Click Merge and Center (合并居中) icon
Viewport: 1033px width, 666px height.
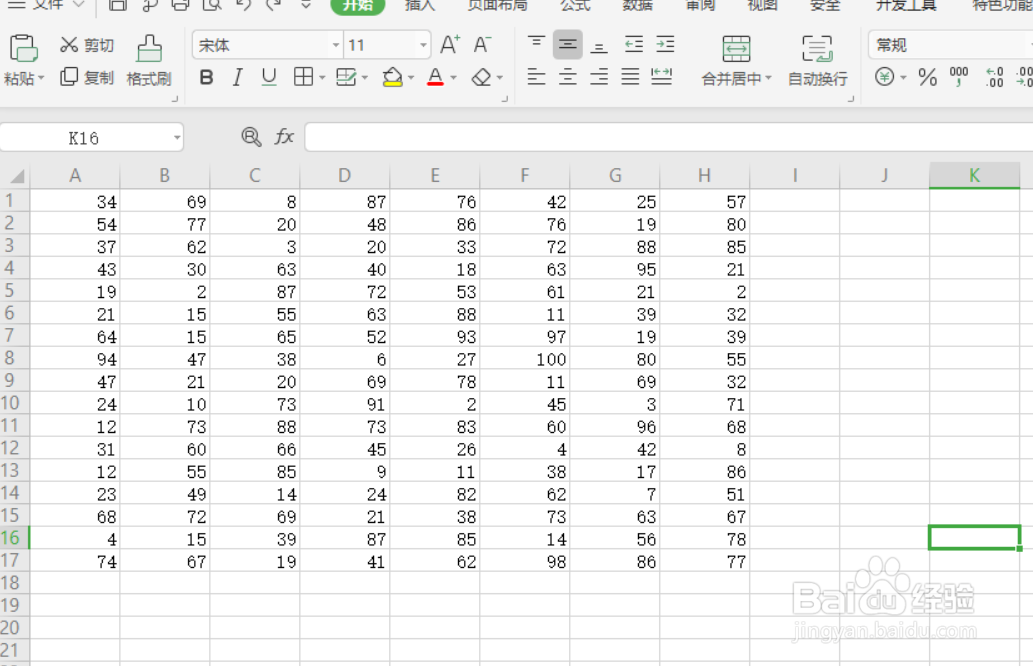click(736, 49)
